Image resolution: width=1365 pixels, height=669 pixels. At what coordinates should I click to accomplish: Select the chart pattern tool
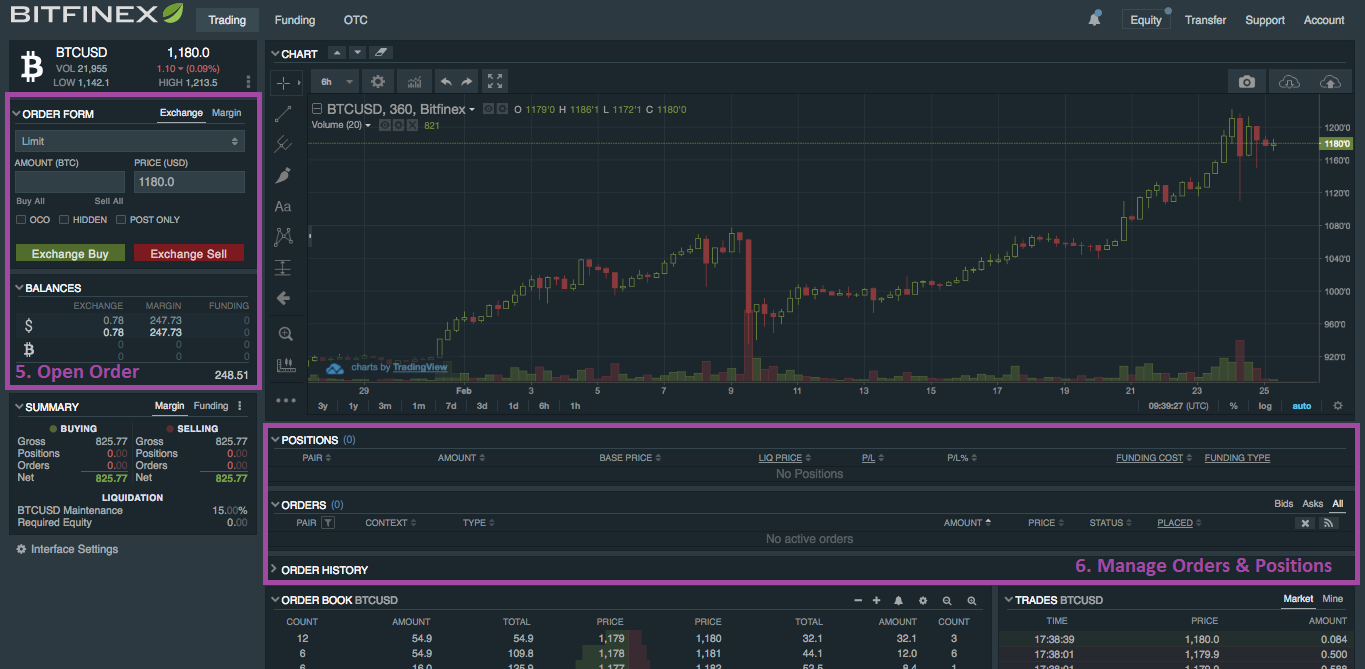point(284,237)
